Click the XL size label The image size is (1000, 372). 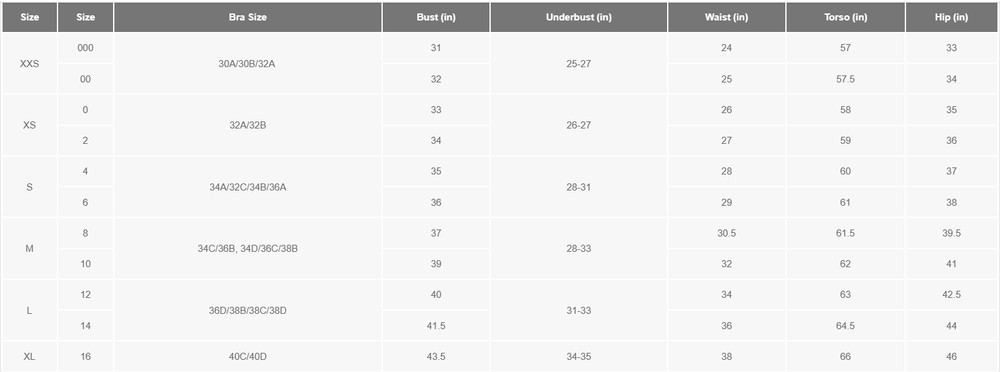(29, 356)
